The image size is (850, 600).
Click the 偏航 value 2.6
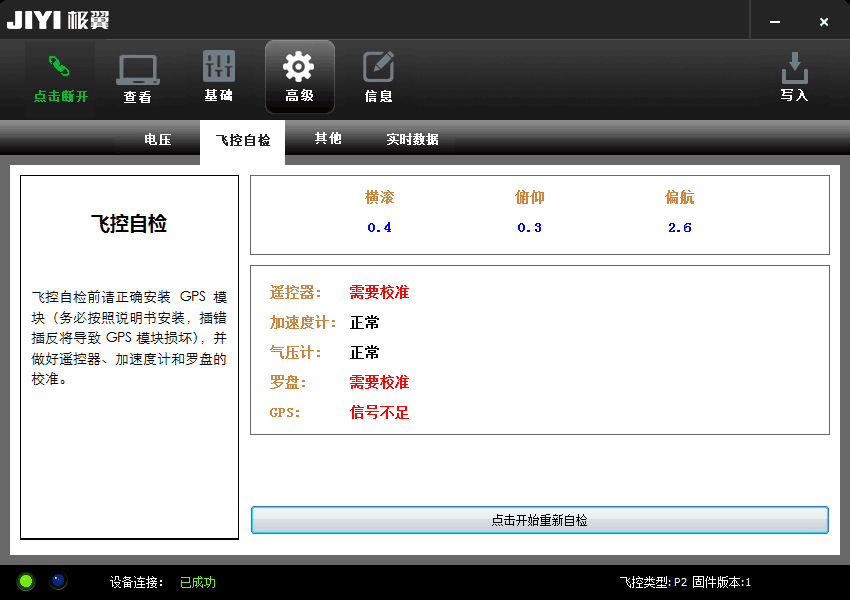point(680,228)
